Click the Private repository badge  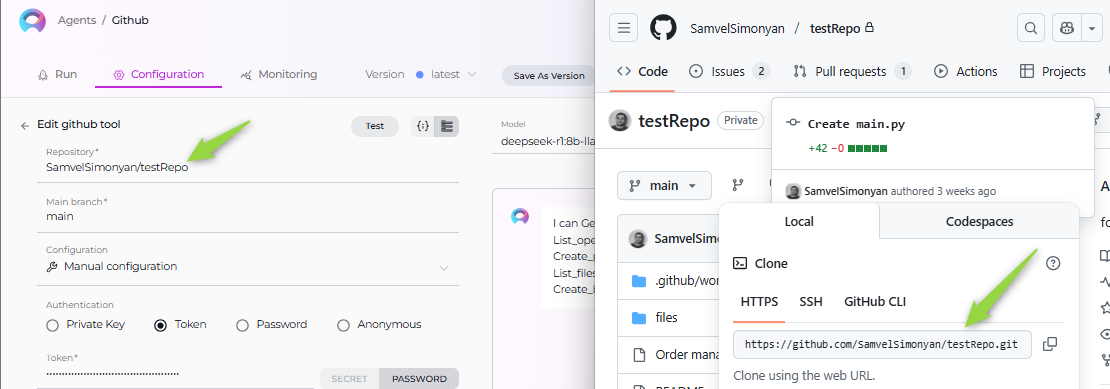[740, 120]
